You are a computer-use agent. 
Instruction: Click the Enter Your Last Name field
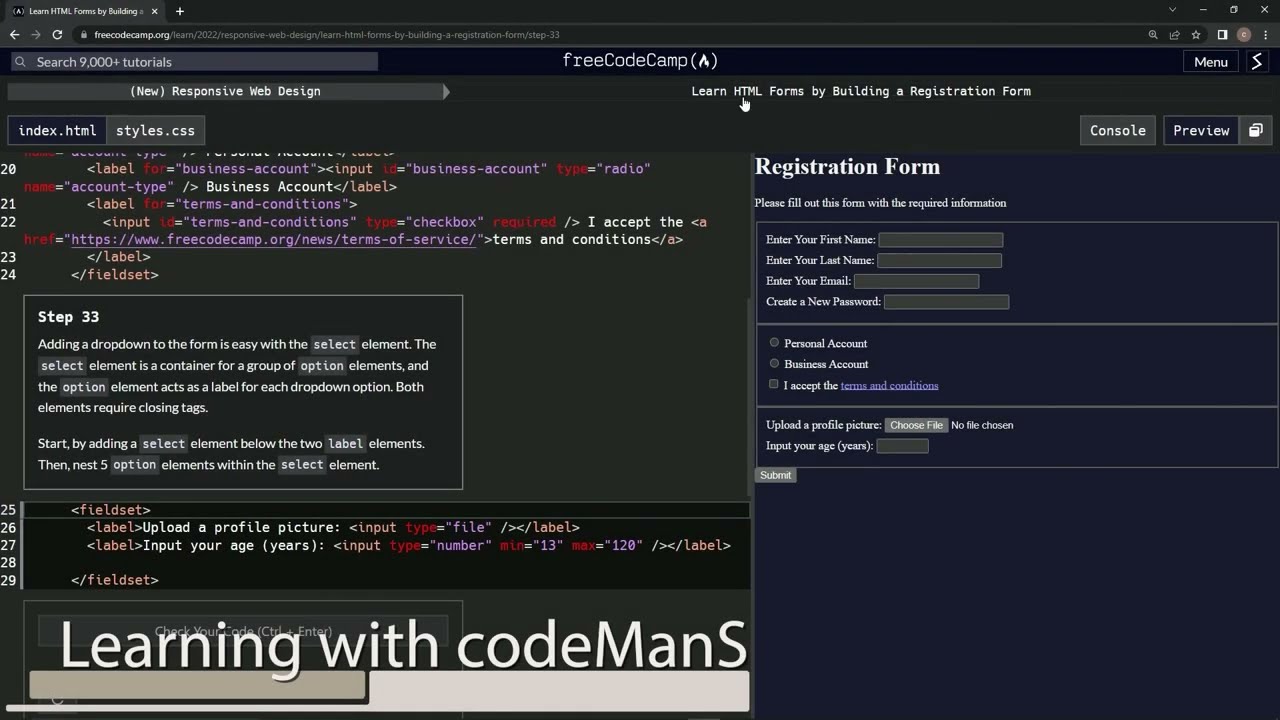(x=939, y=260)
